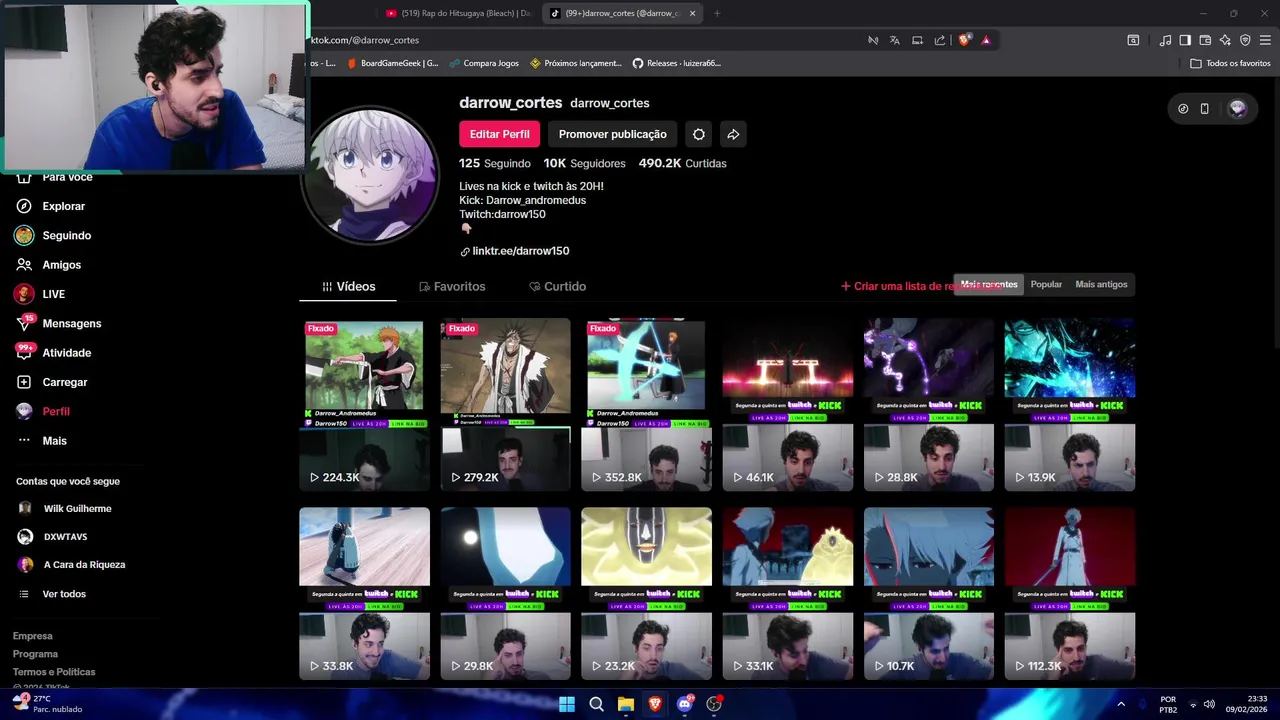This screenshot has height=720, width=1280.
Task: Click the Editar Perfil button
Action: point(499,134)
